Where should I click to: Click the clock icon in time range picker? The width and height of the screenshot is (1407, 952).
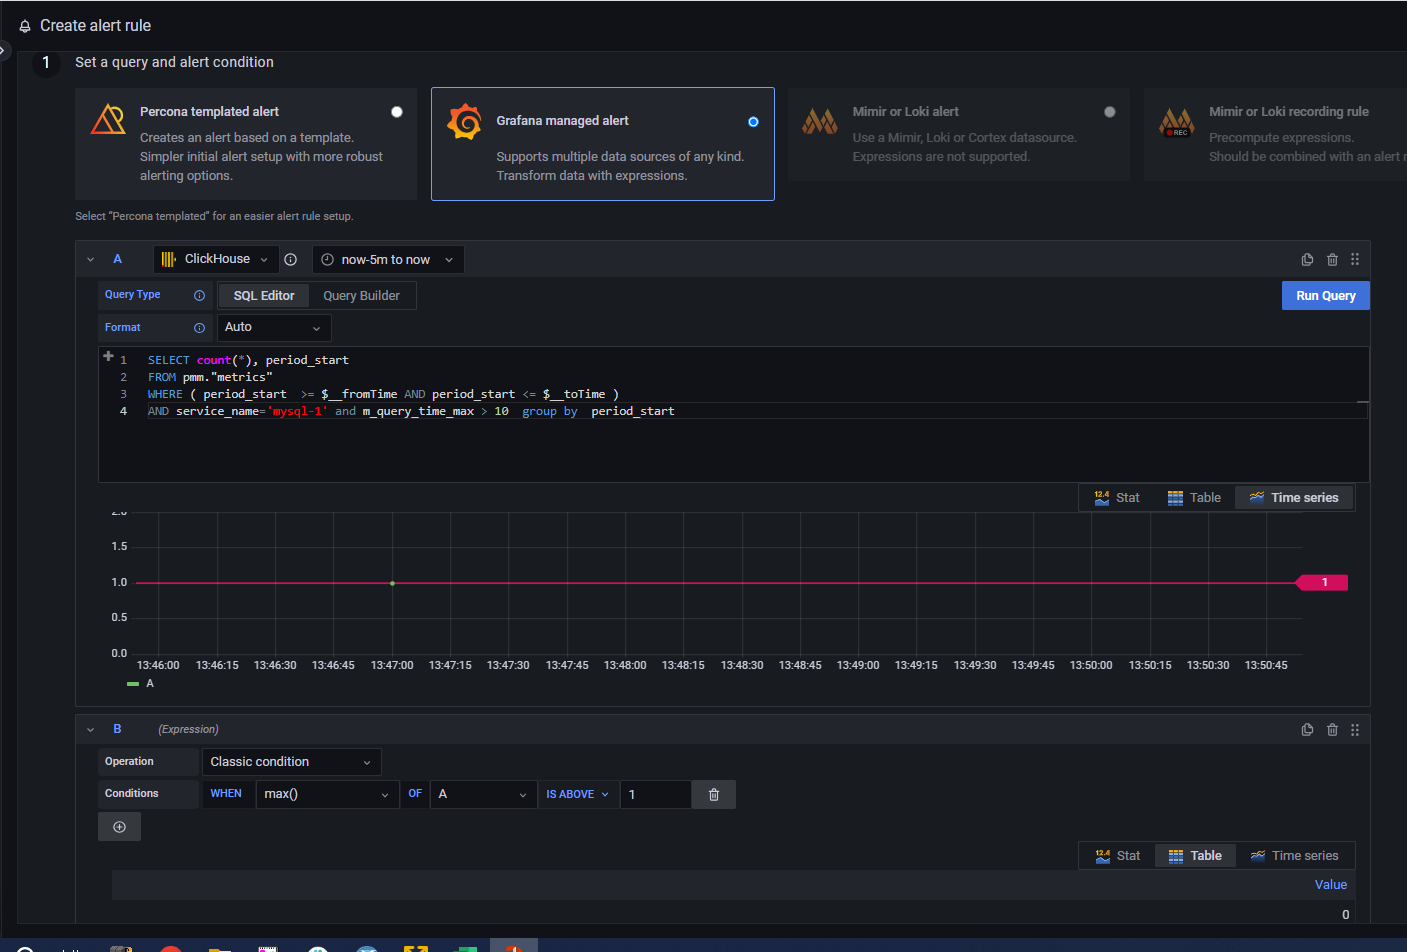click(327, 260)
